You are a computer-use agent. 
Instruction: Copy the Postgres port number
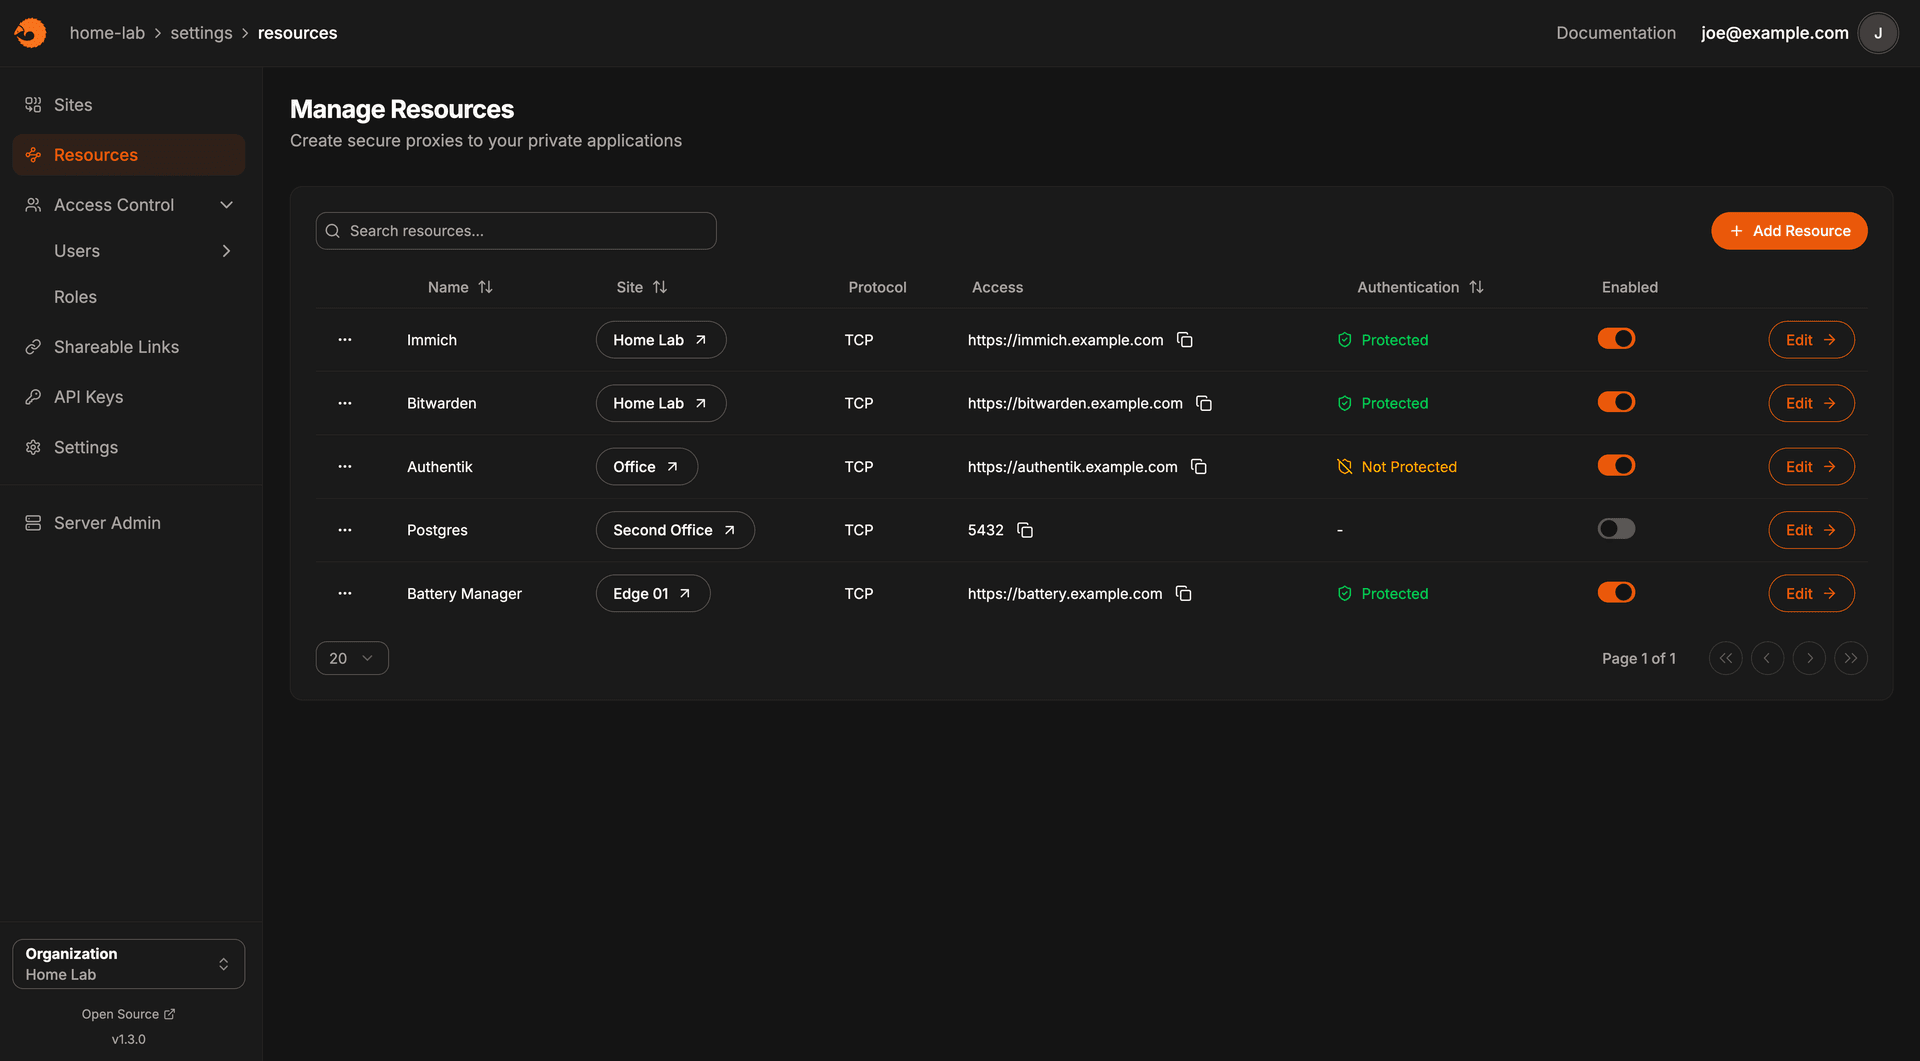[1027, 530]
